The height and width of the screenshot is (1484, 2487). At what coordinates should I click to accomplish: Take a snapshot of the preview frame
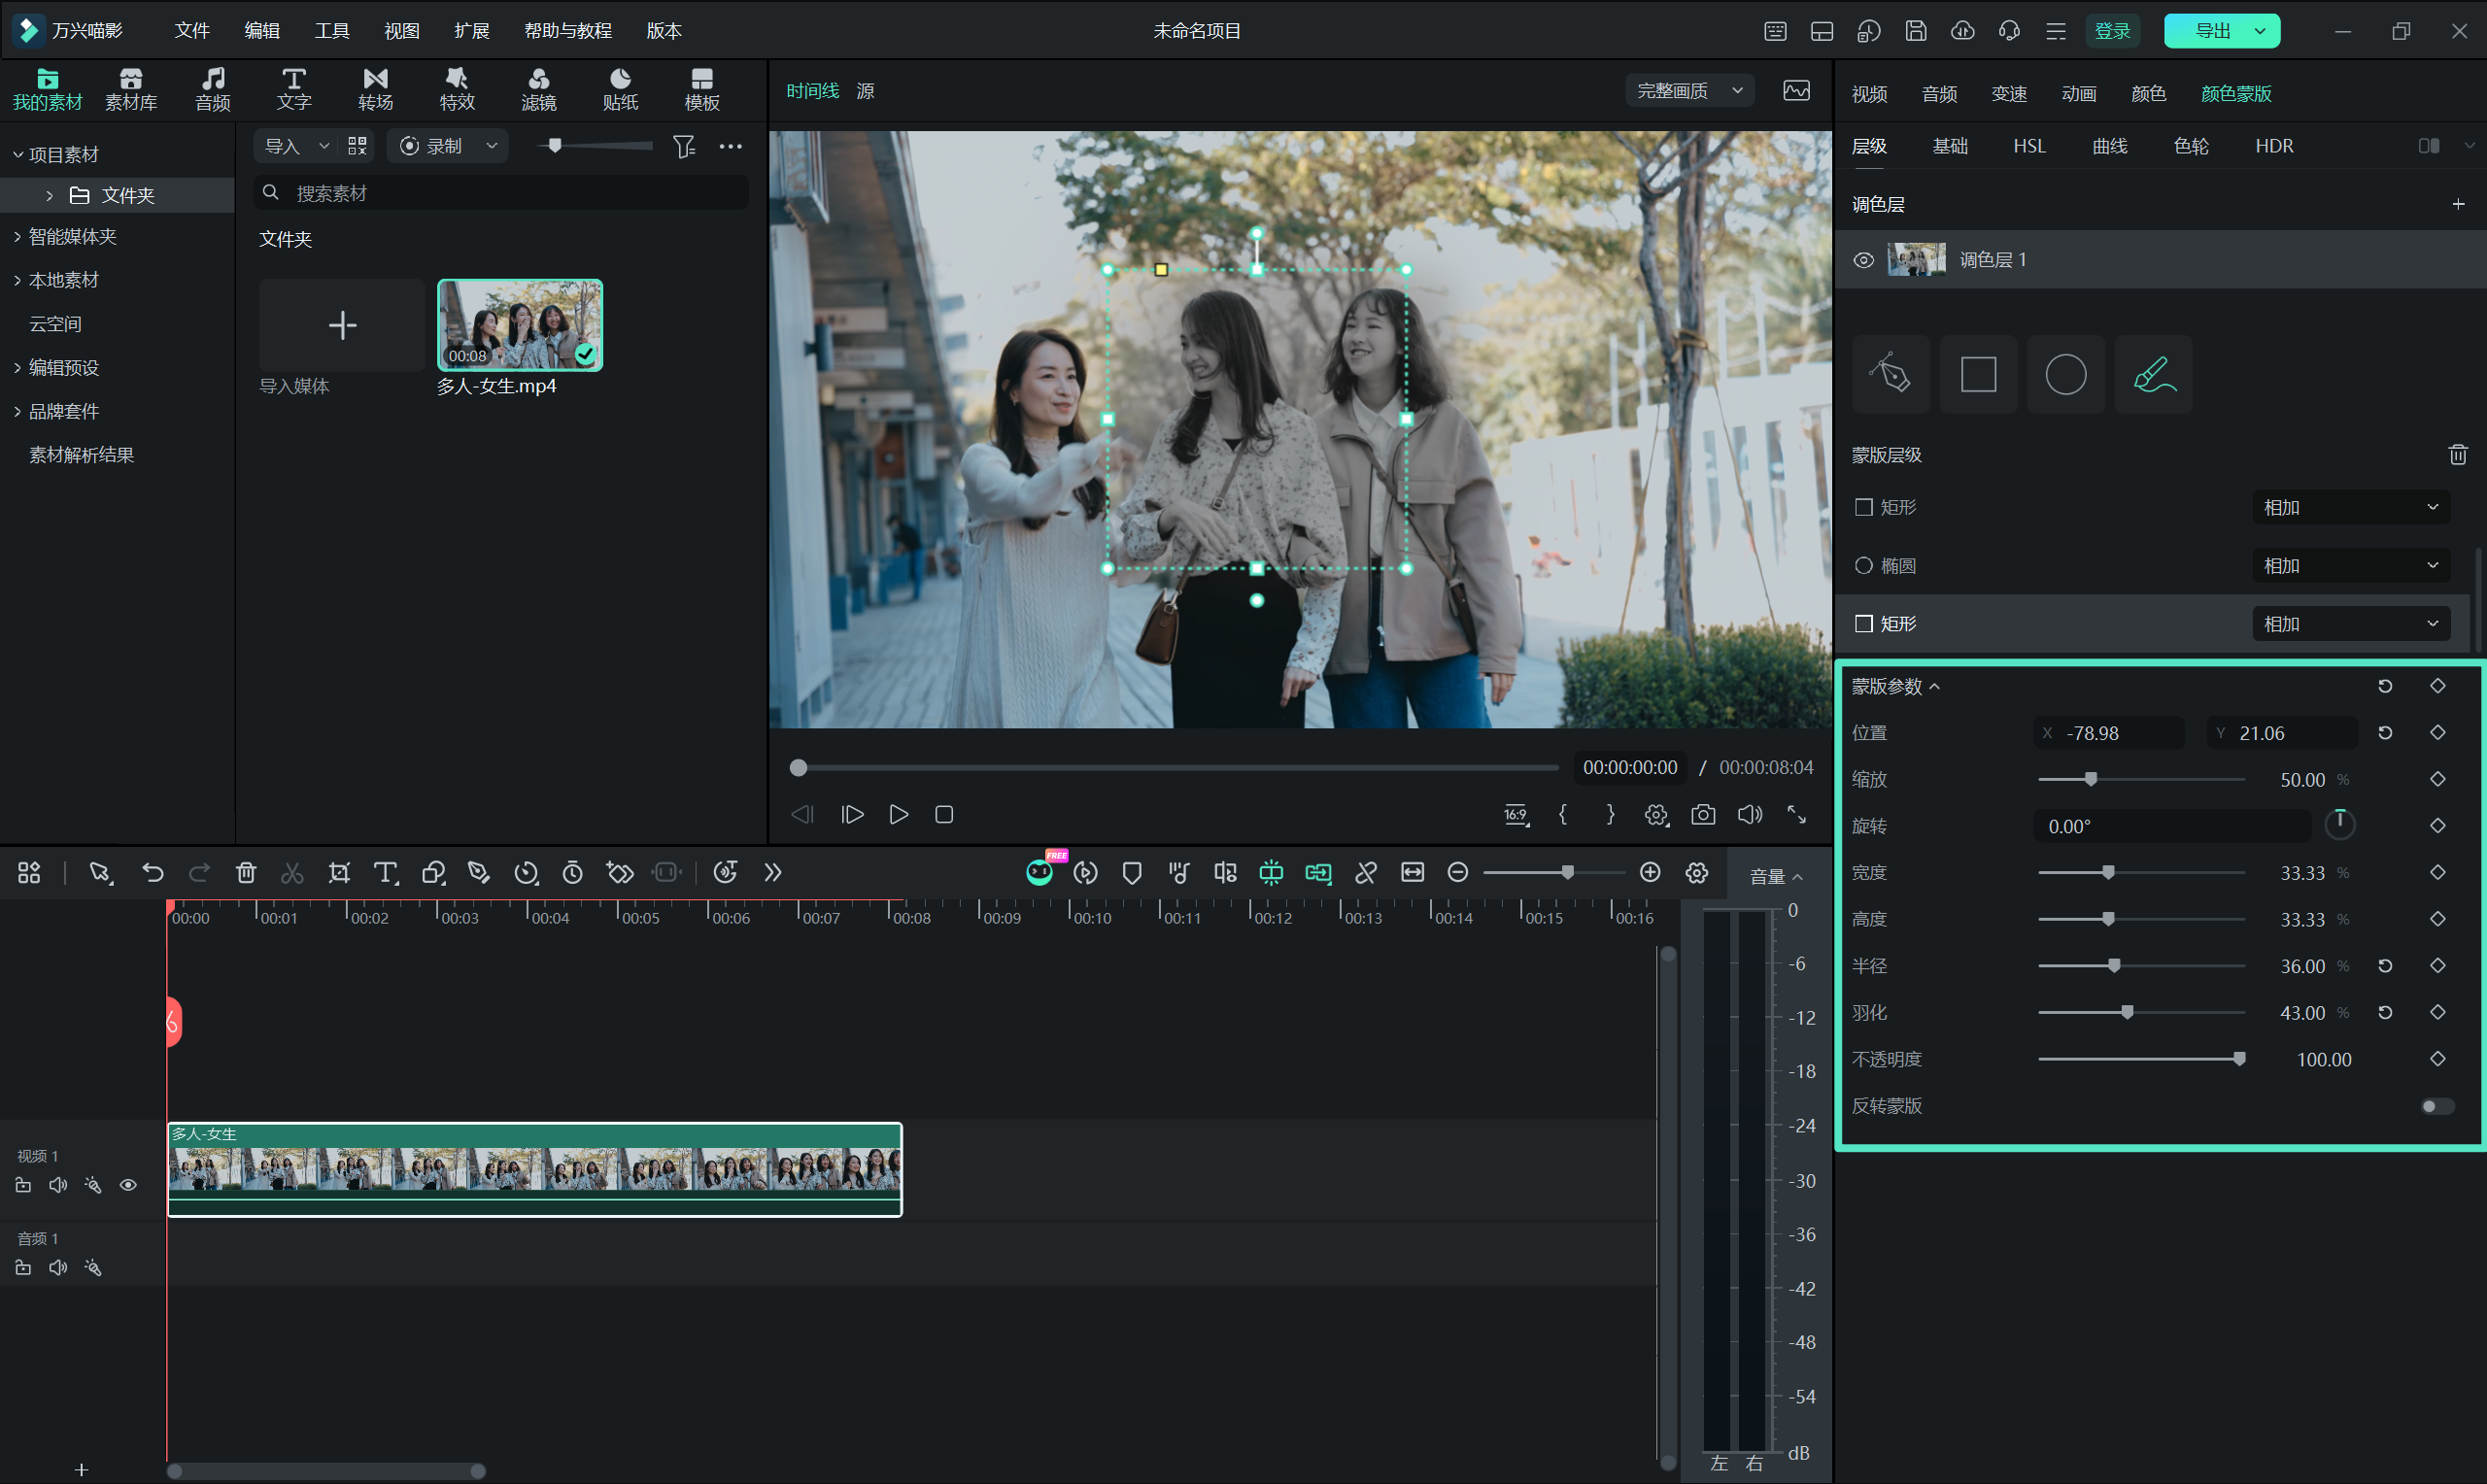(x=1703, y=814)
